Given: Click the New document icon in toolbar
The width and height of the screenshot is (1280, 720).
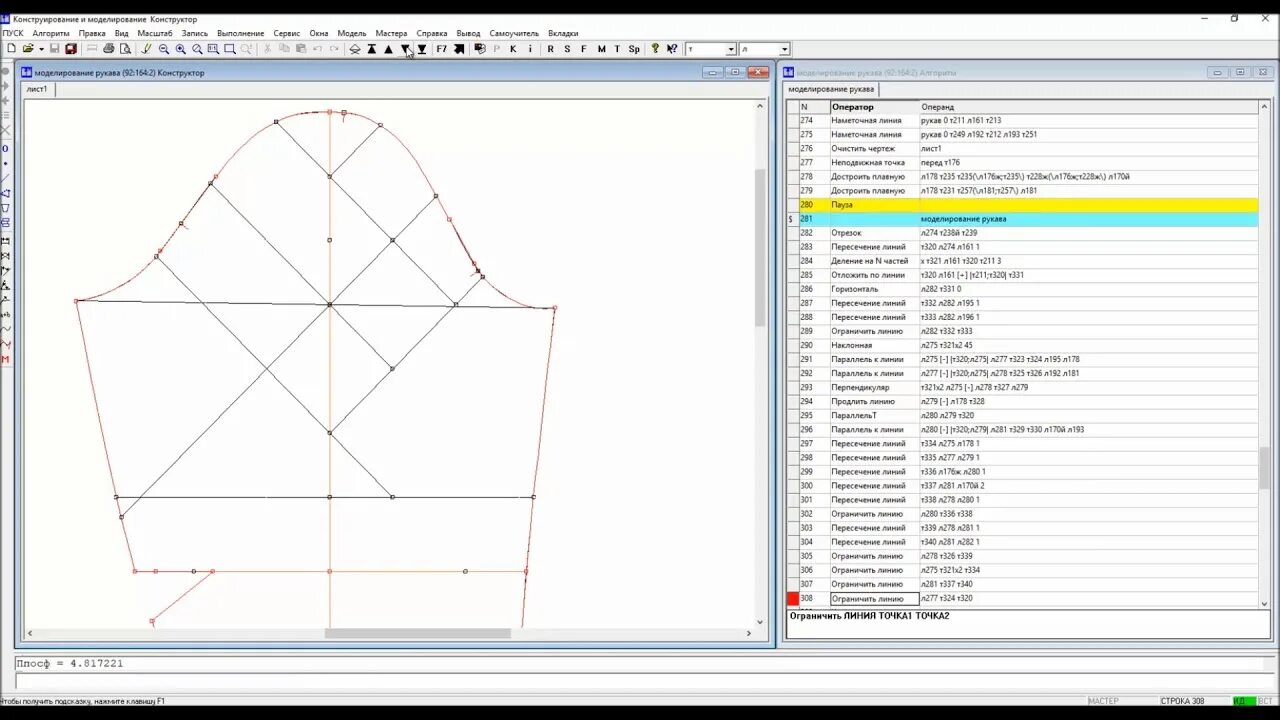Looking at the screenshot, I should pos(11,49).
